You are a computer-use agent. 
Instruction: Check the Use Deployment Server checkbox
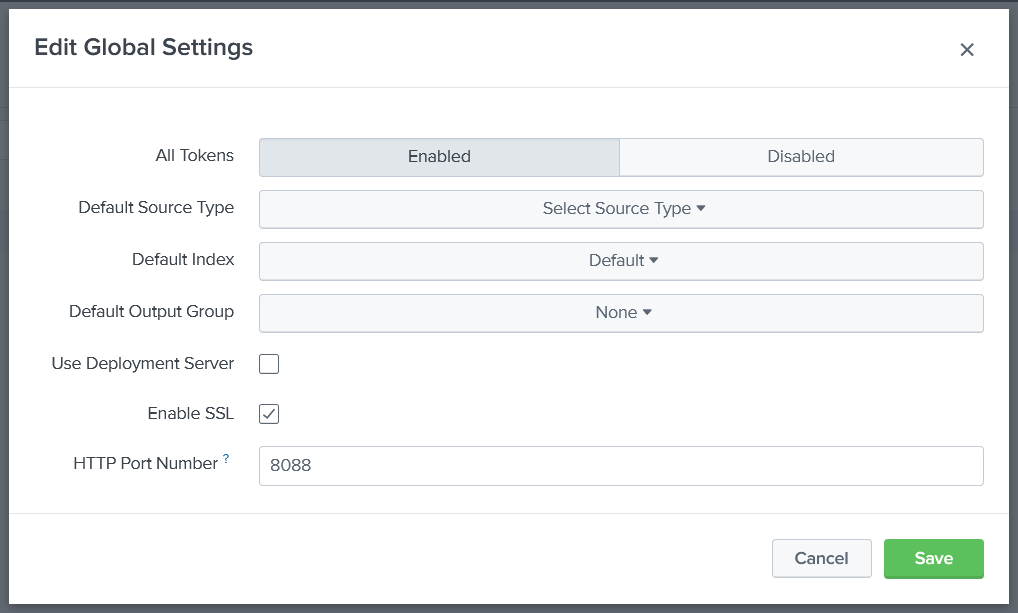coord(268,363)
